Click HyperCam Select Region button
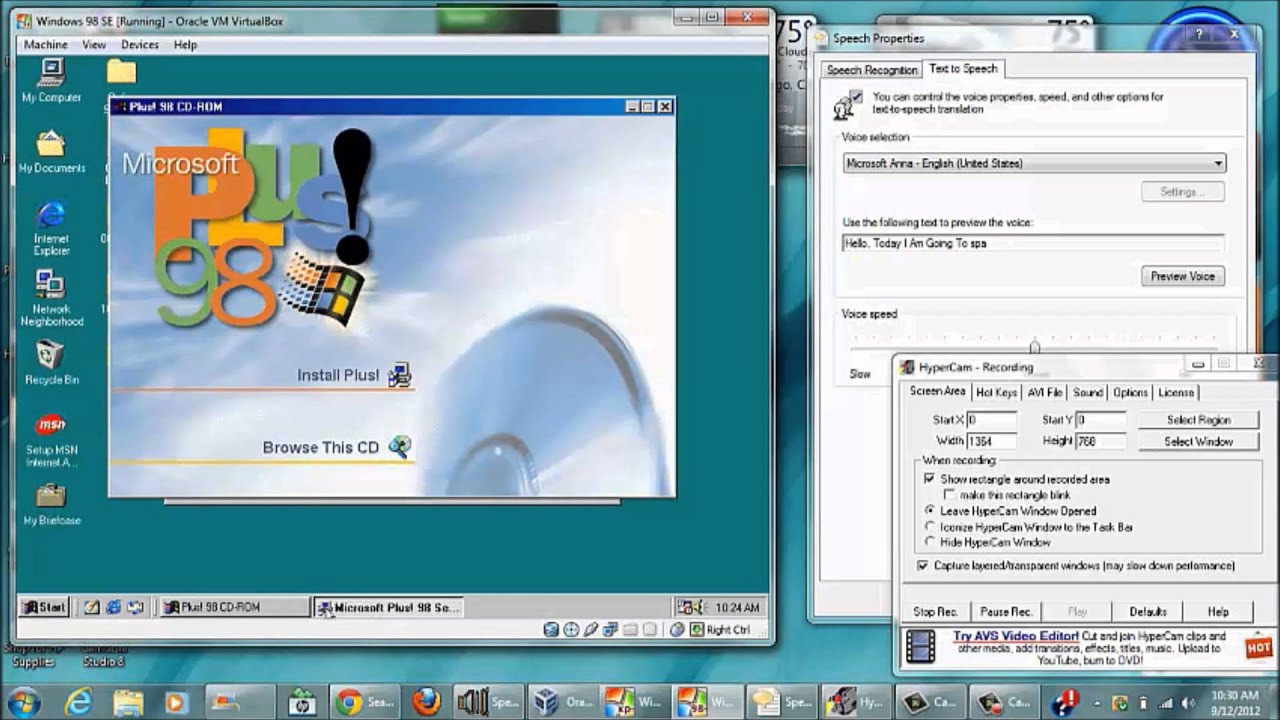The image size is (1280, 720). point(1198,420)
